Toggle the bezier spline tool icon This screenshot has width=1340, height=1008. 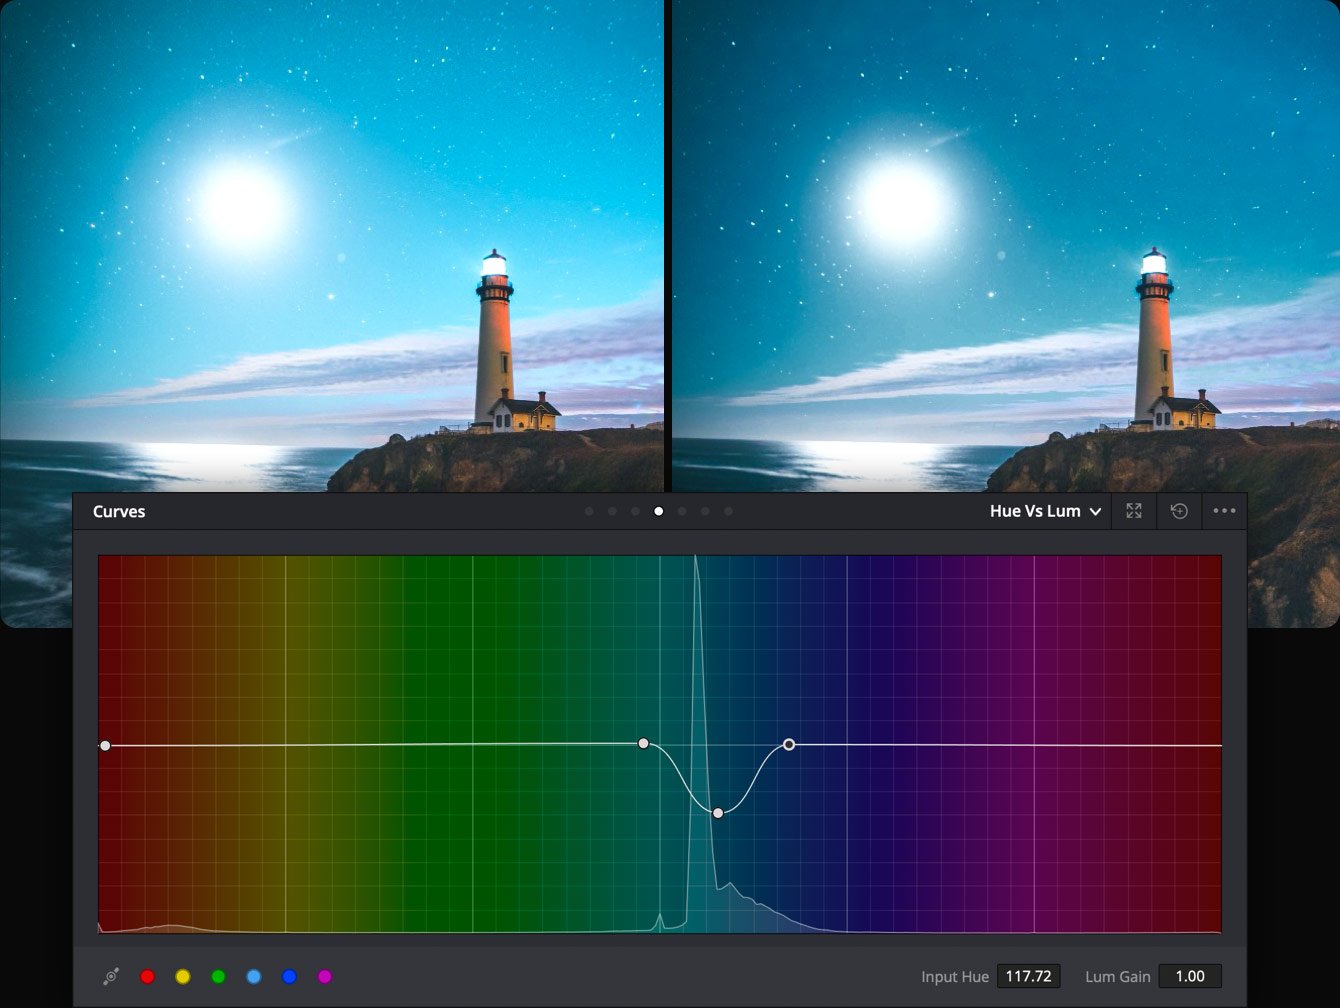(111, 977)
